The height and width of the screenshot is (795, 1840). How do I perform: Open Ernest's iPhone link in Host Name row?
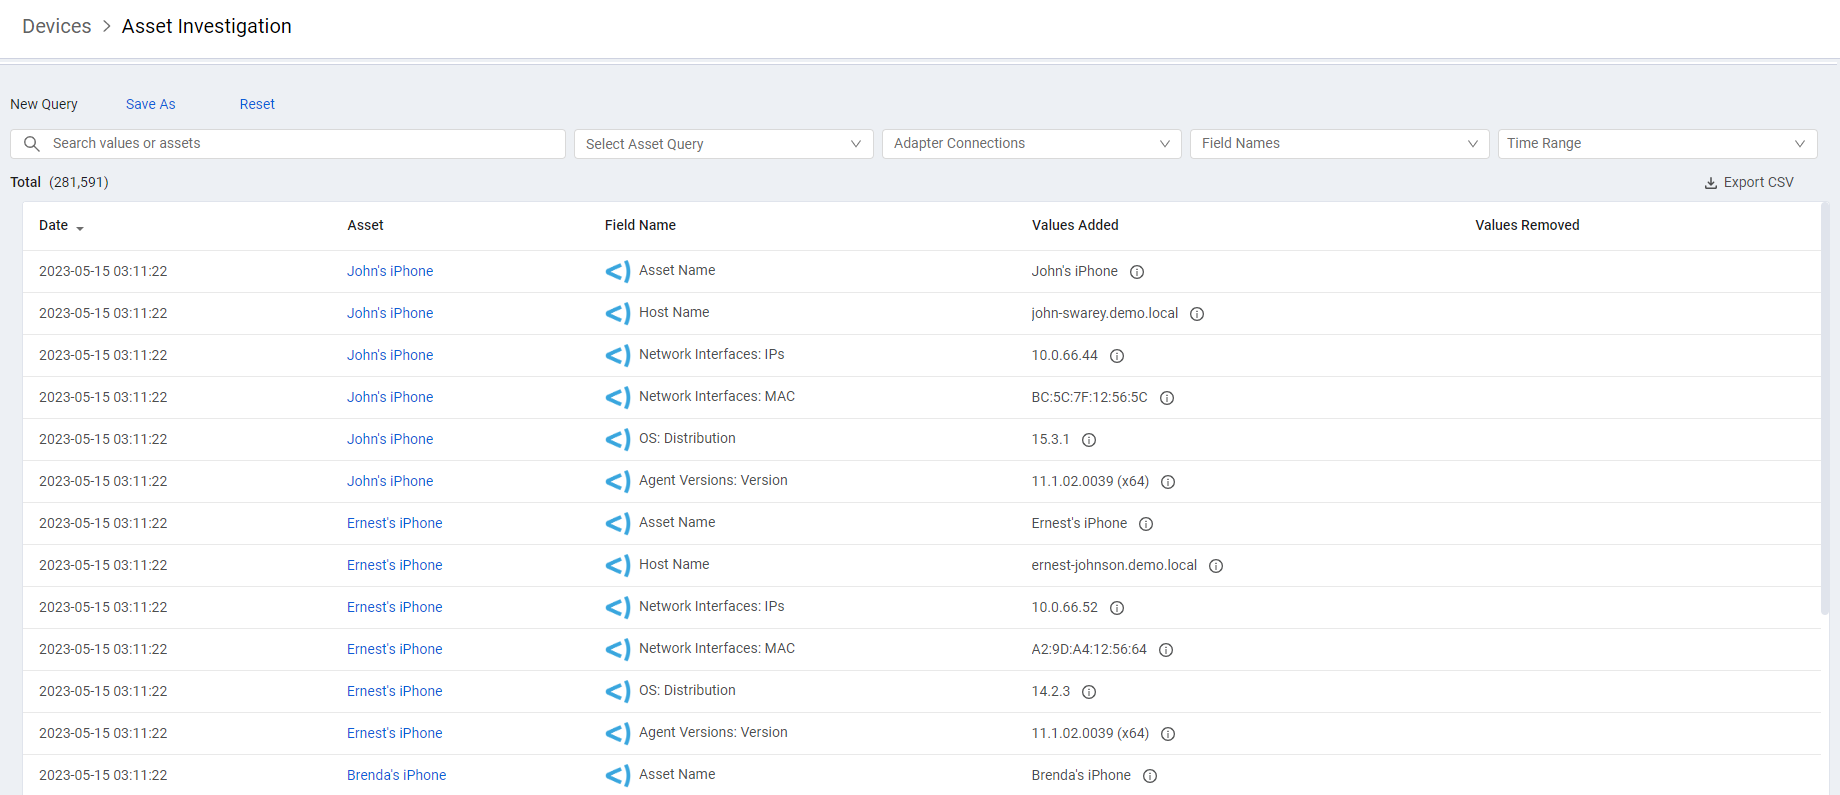tap(395, 565)
